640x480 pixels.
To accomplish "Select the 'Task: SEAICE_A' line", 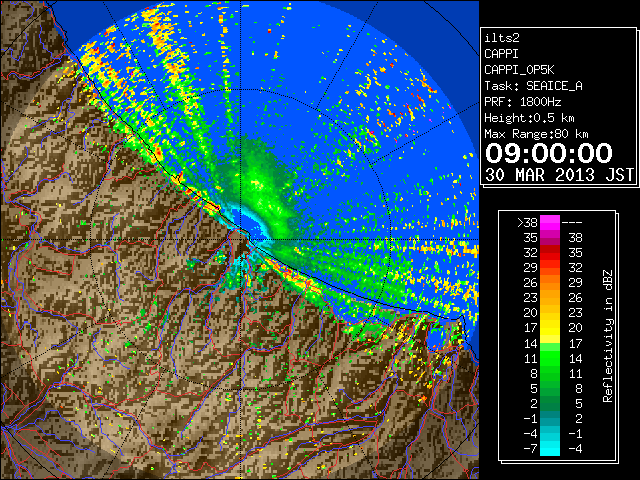I will pyautogui.click(x=533, y=86).
